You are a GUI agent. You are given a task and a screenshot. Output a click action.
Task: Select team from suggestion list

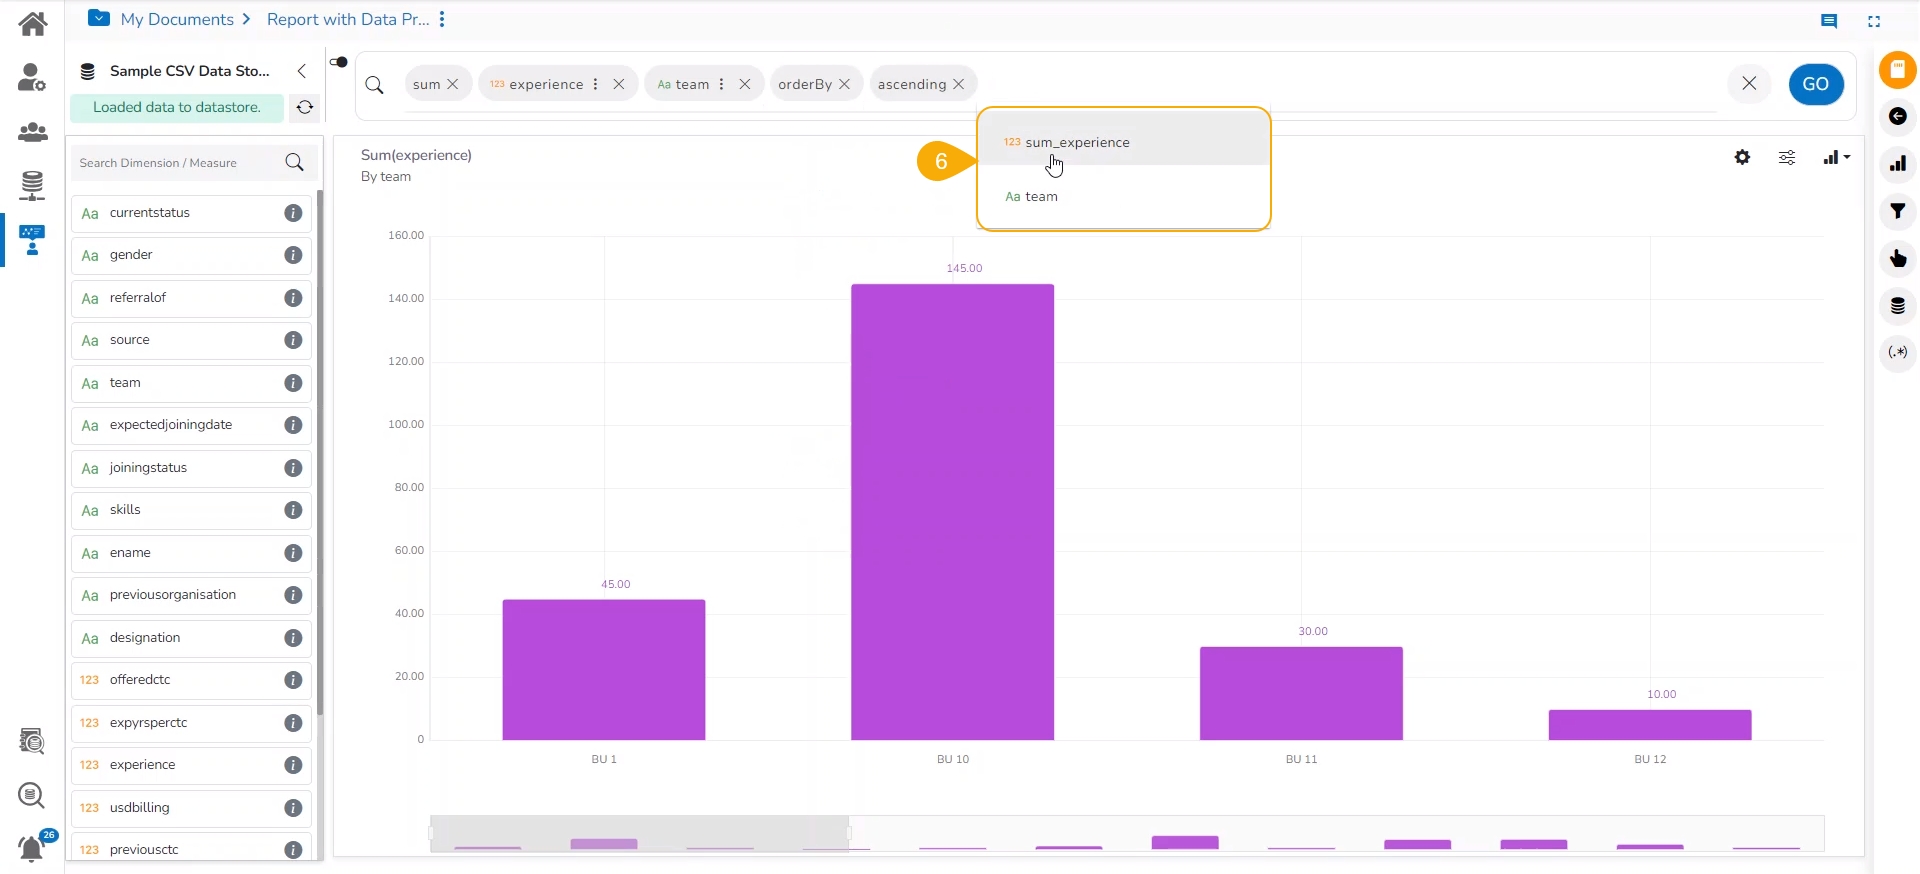pyautogui.click(x=1123, y=196)
